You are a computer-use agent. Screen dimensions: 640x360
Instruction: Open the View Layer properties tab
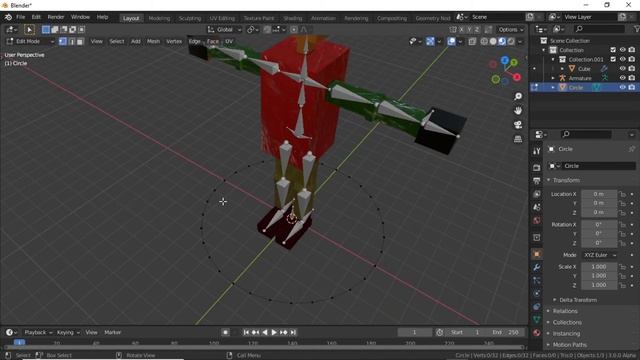[x=537, y=194]
